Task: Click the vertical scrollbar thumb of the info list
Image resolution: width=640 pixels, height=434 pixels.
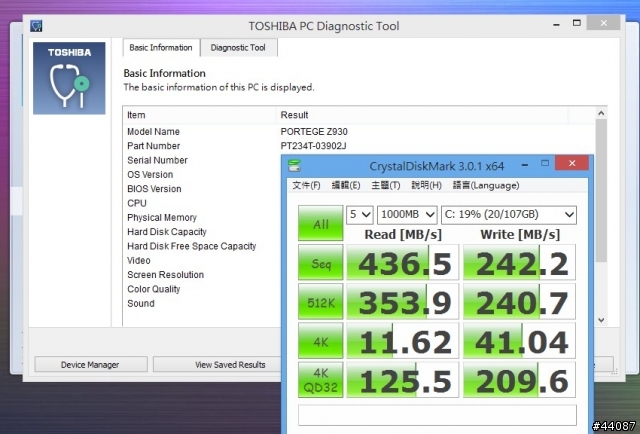Action: coord(601,190)
